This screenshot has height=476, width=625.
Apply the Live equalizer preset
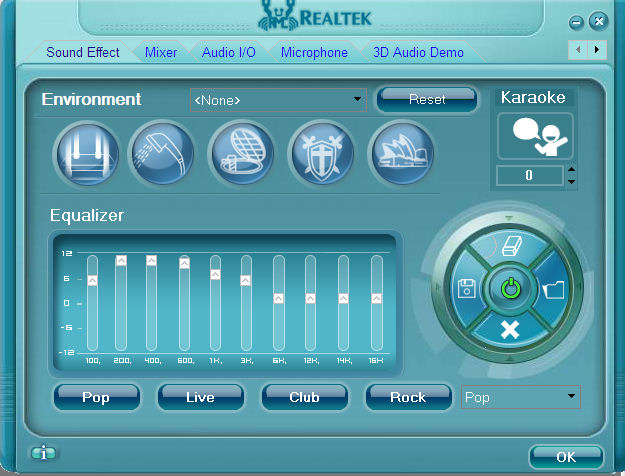point(200,397)
